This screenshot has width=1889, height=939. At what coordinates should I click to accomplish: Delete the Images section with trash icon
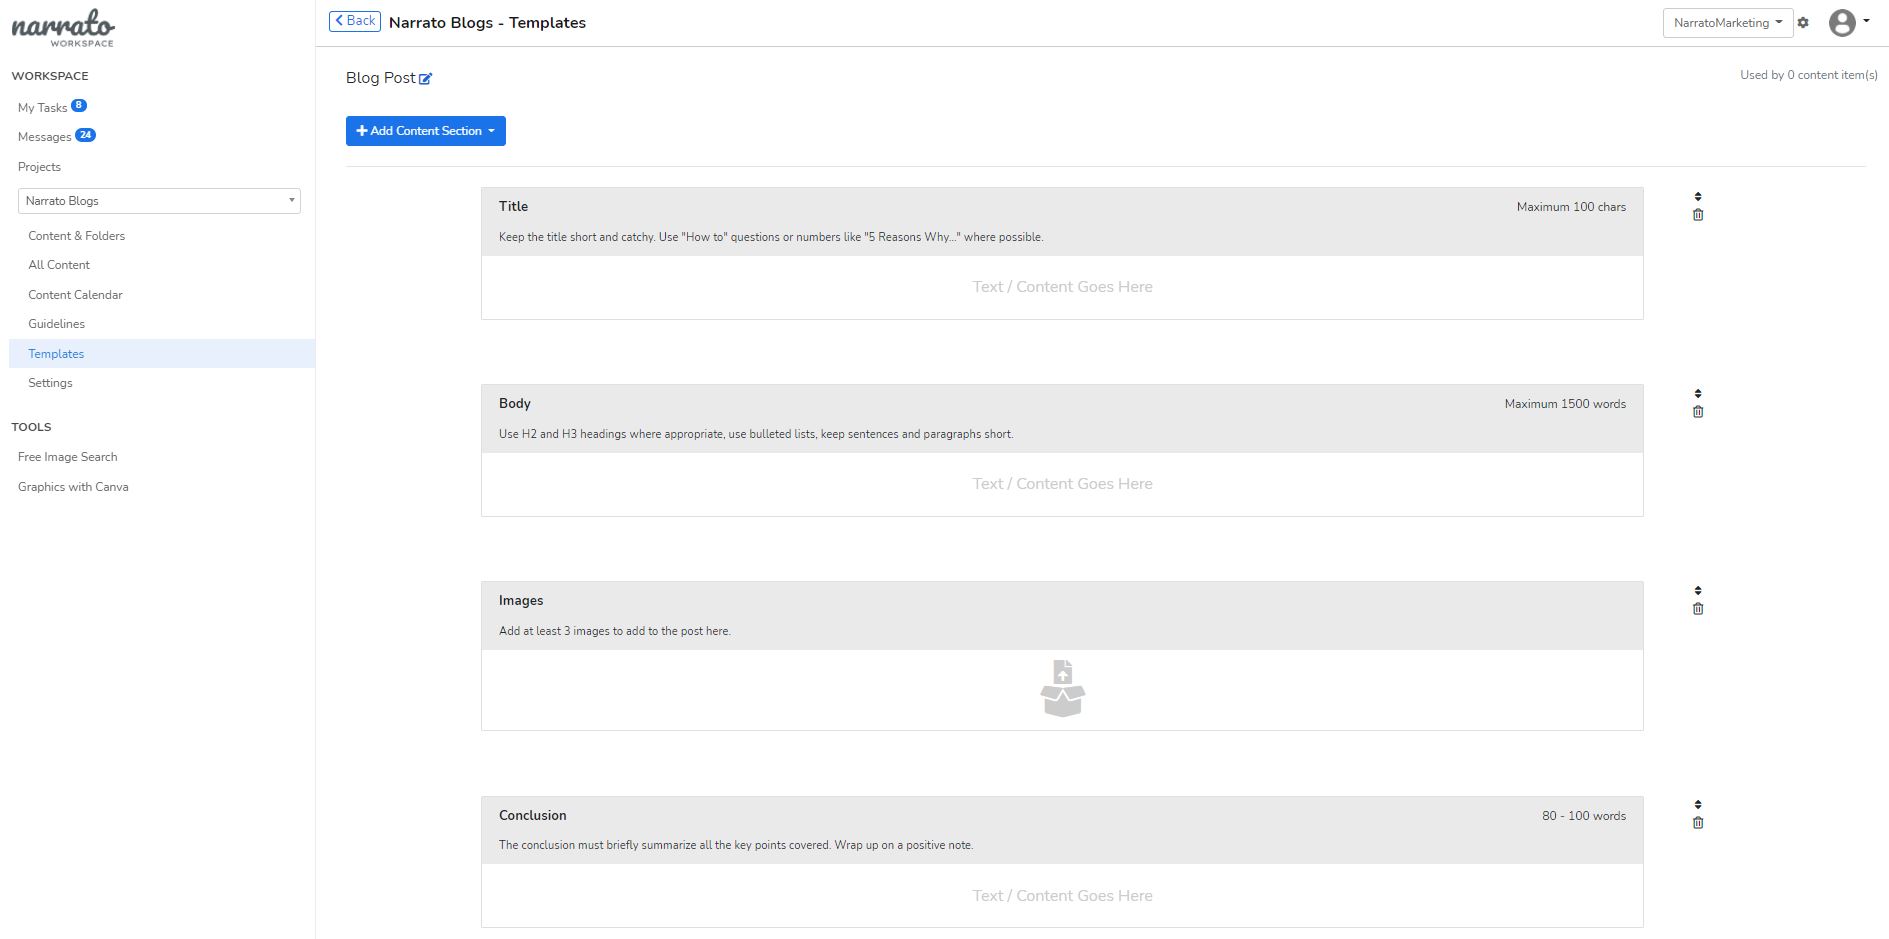(x=1698, y=609)
